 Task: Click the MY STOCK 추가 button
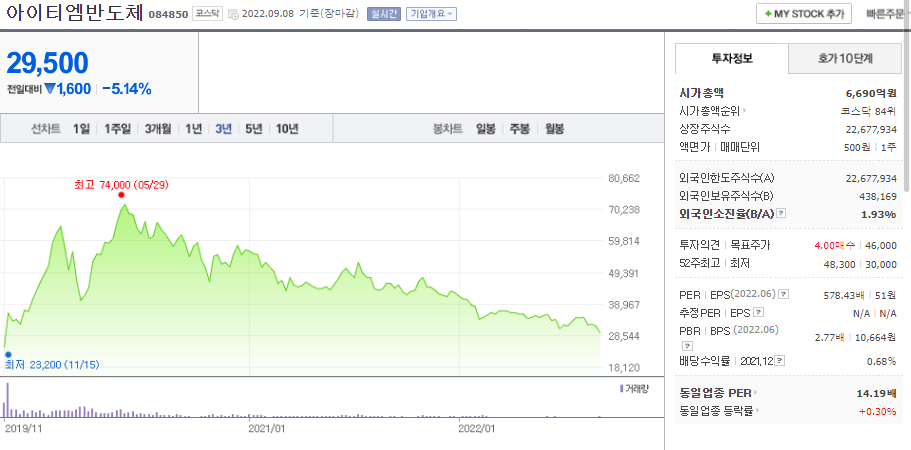click(x=804, y=14)
